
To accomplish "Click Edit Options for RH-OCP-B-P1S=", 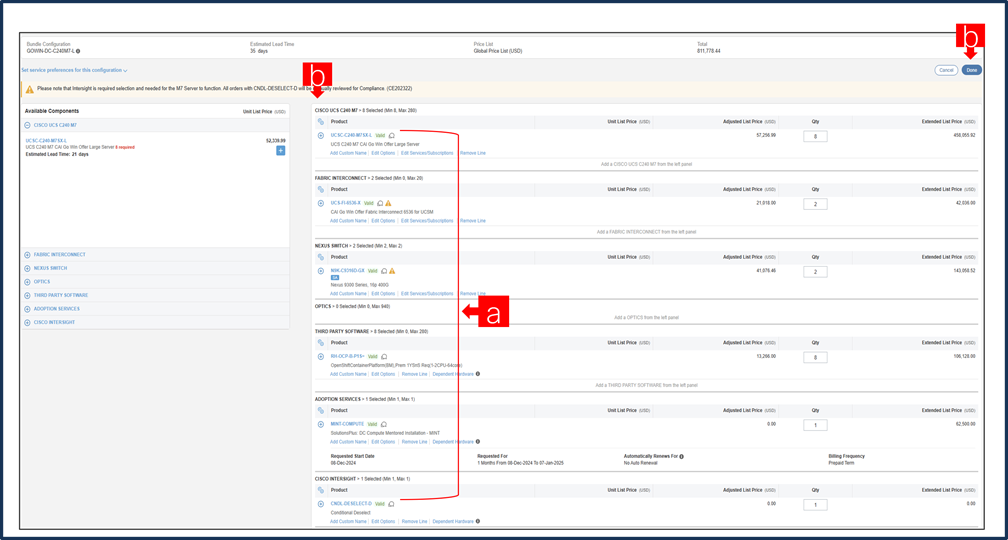I will [x=383, y=374].
